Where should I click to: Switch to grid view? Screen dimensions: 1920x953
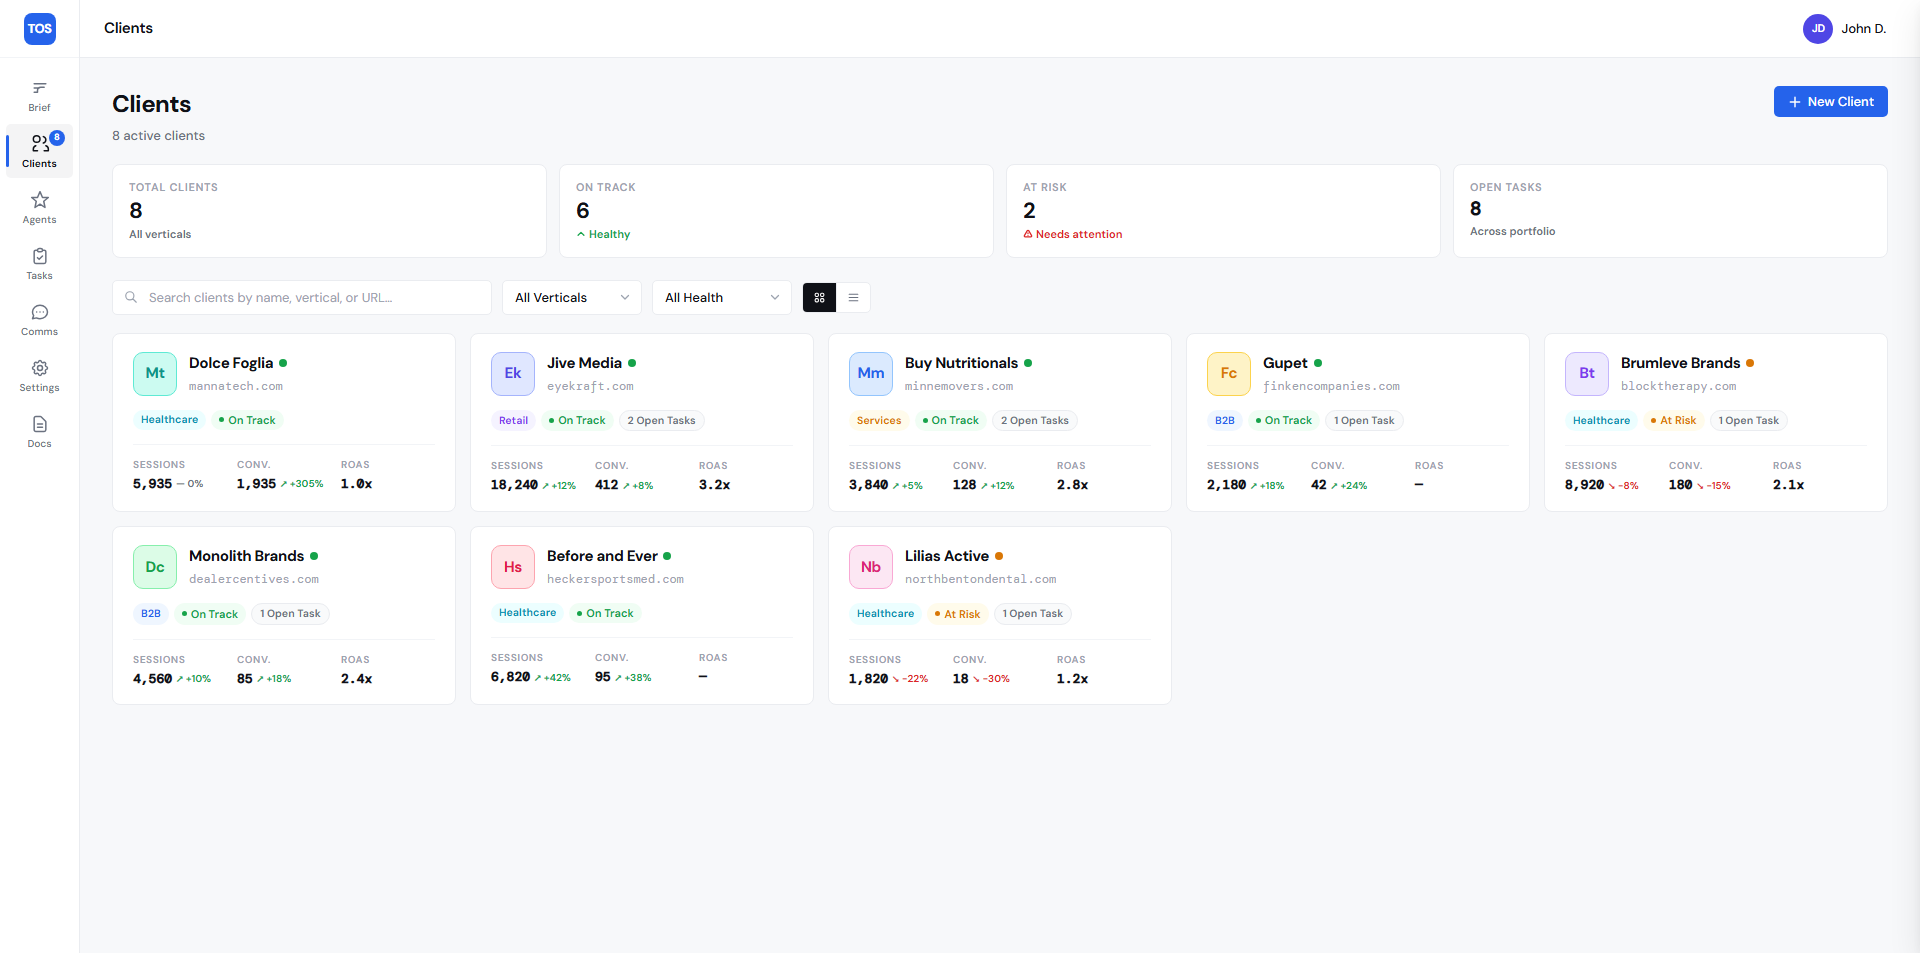[x=819, y=298]
